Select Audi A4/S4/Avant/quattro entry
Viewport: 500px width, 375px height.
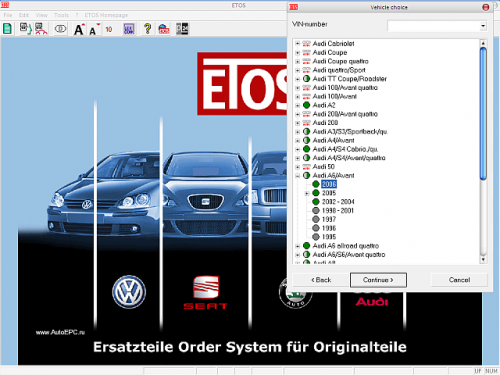click(349, 158)
